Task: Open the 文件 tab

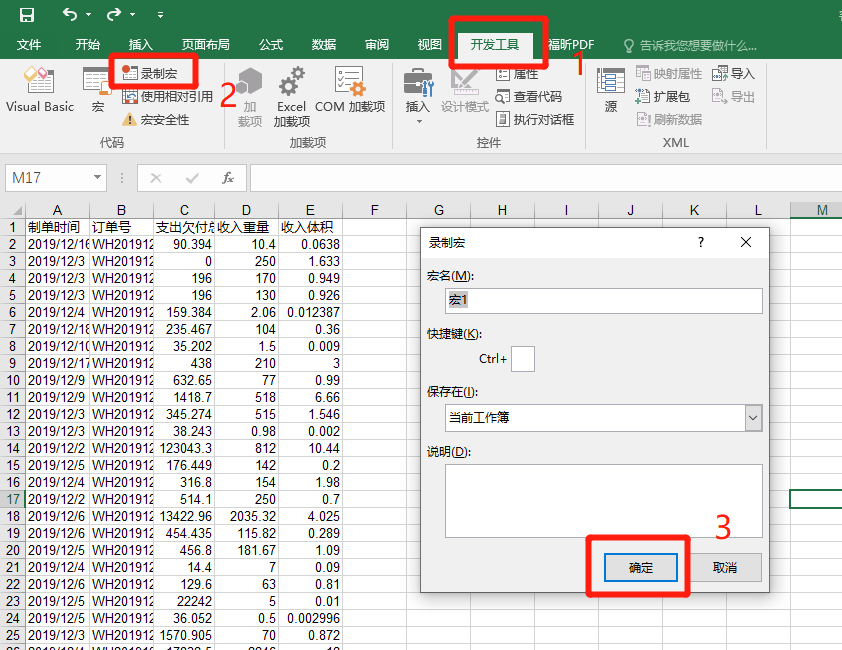Action: pos(29,45)
